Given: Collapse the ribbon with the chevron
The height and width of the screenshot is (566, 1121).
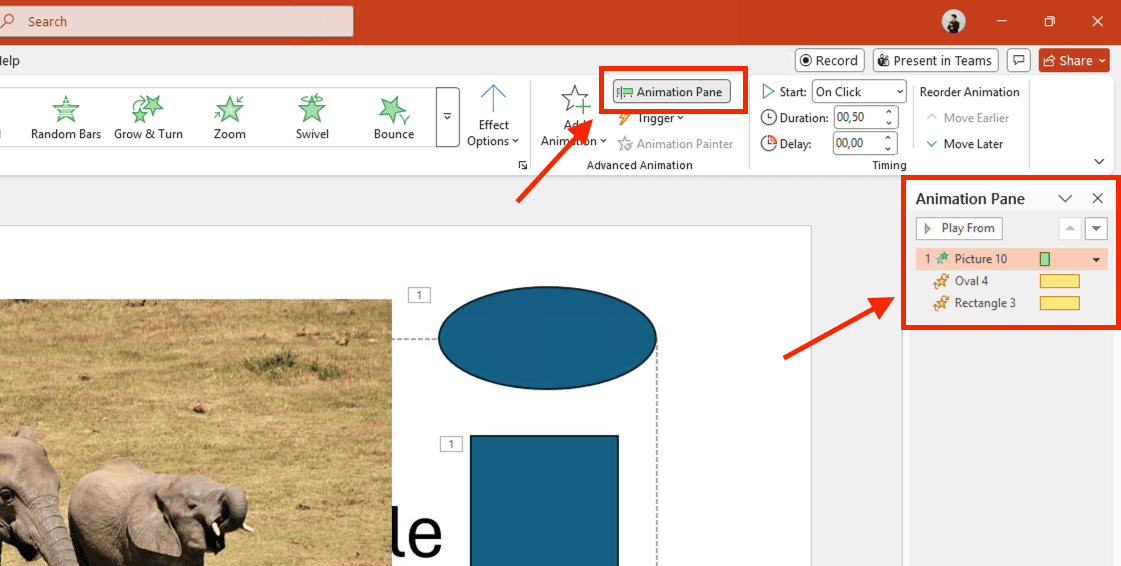Looking at the screenshot, I should click(1099, 162).
